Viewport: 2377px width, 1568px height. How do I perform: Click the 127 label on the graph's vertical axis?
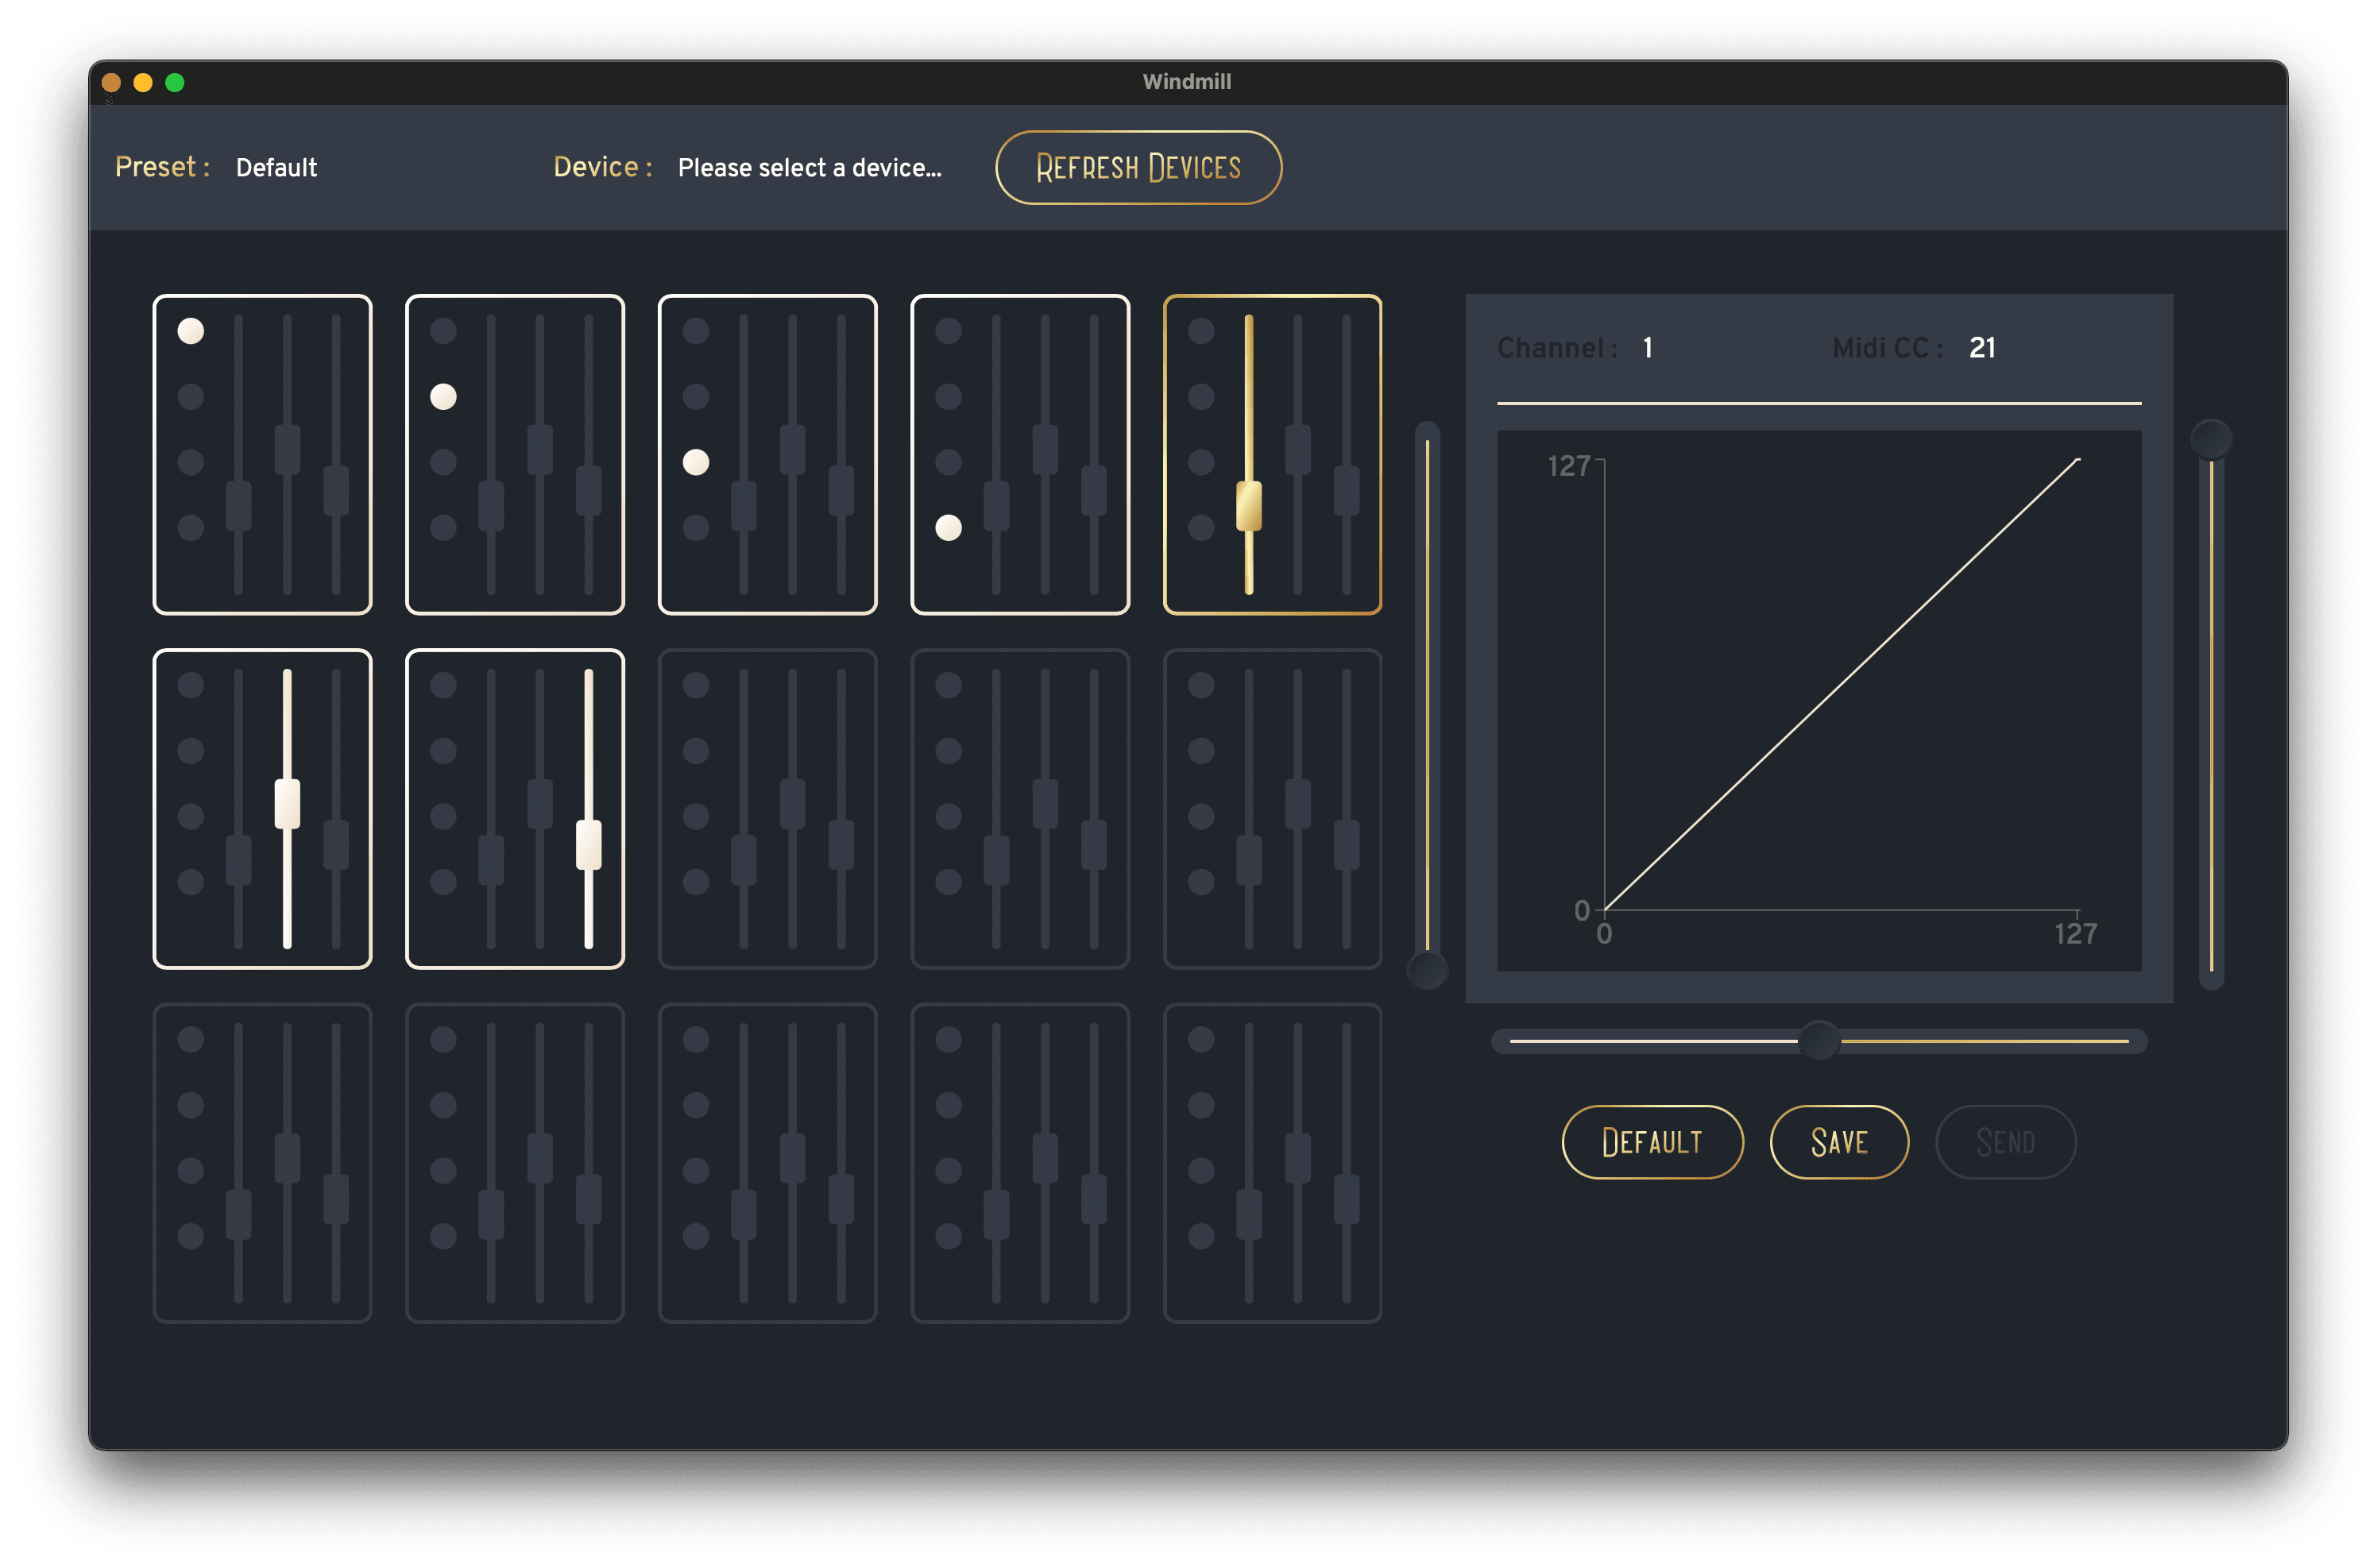click(1568, 466)
